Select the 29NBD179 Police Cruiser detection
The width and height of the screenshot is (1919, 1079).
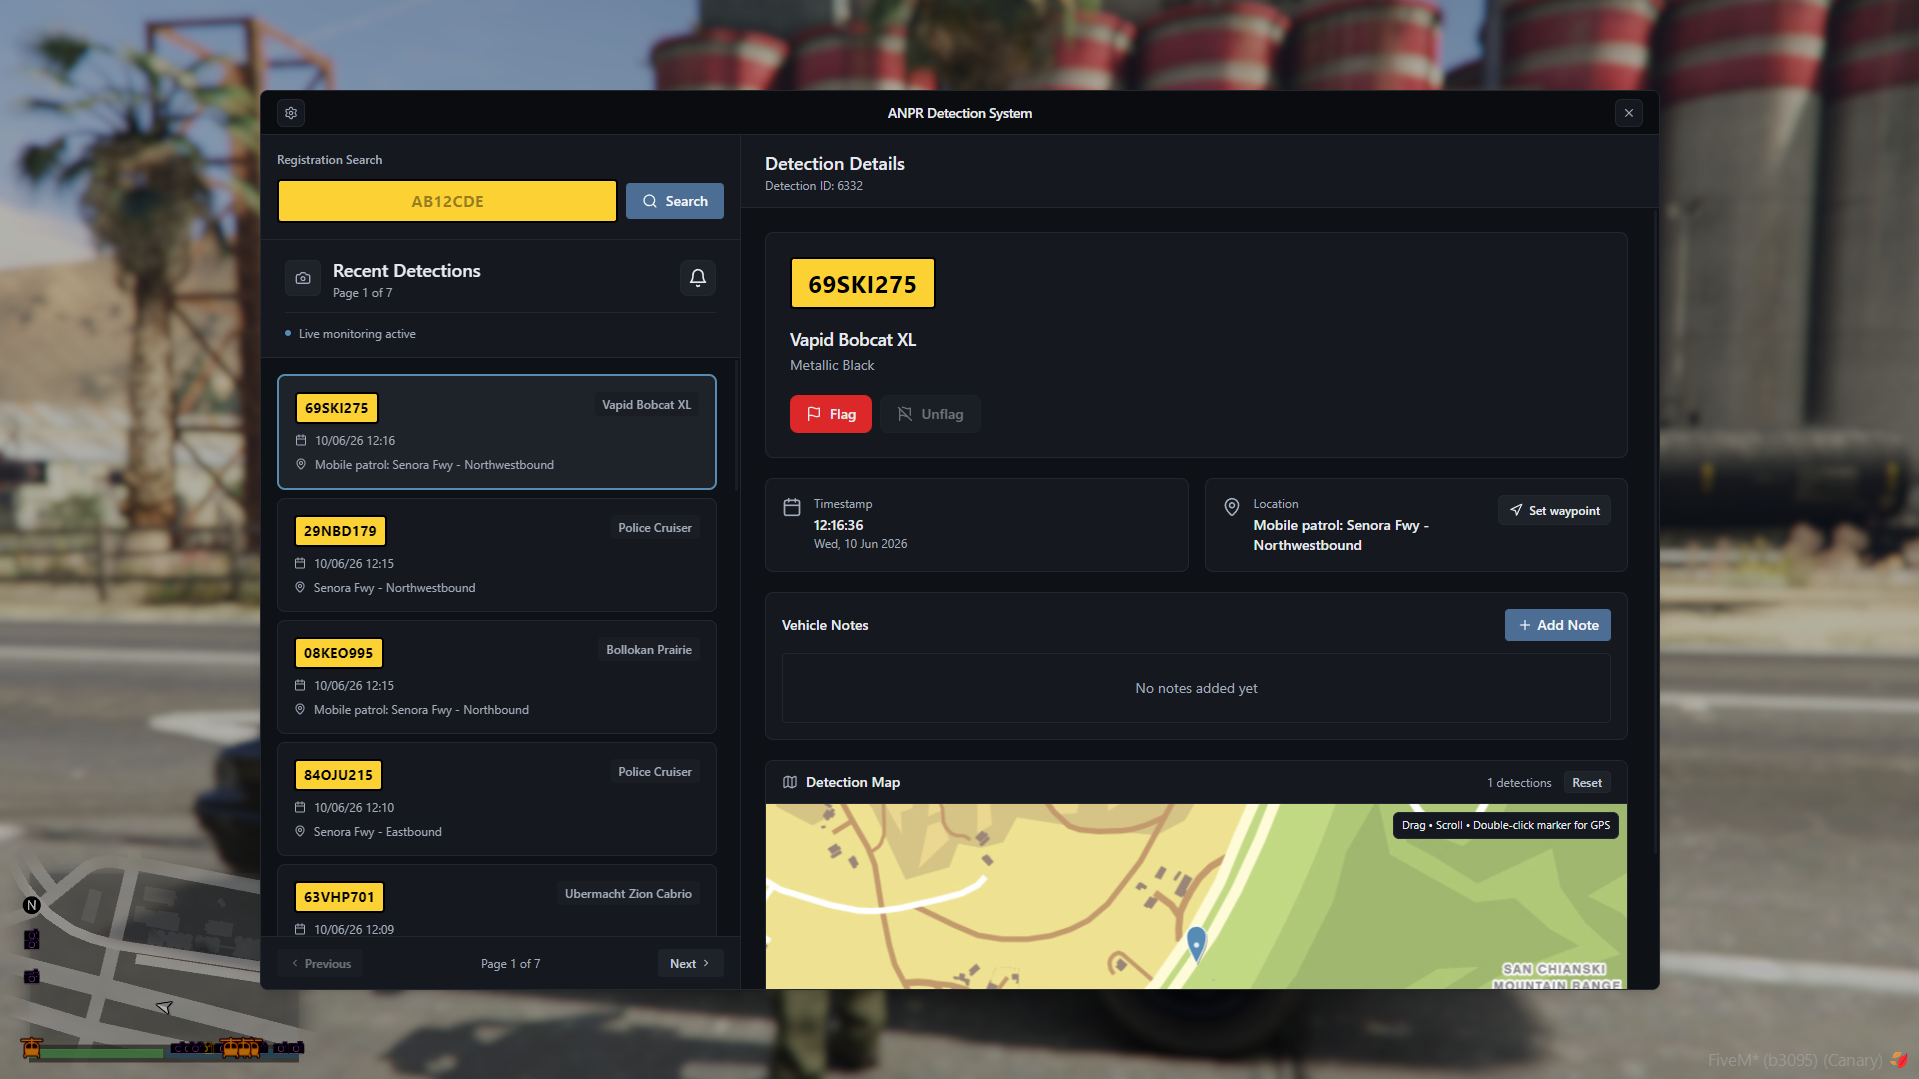[497, 555]
